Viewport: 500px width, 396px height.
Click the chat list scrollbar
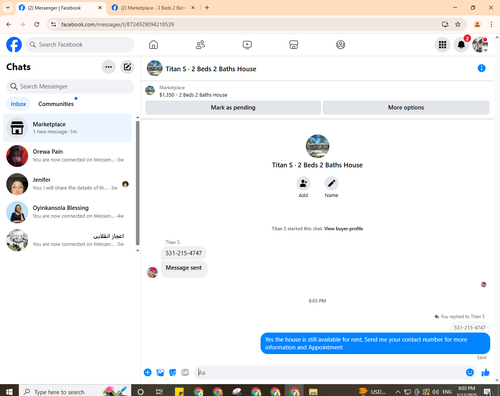[x=137, y=183]
